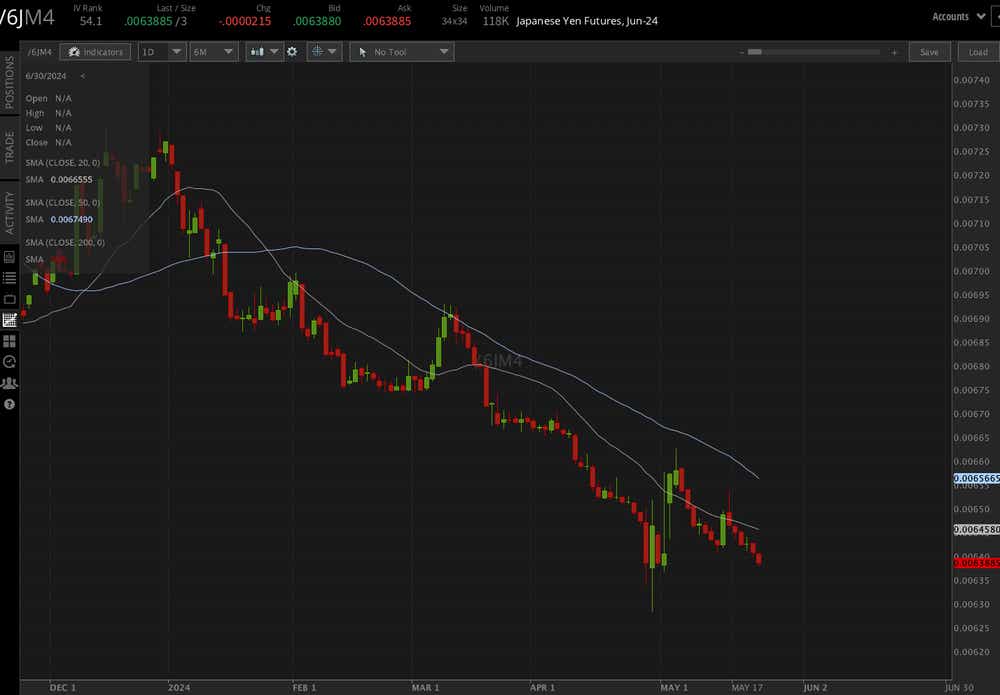Load a saved chart layout
This screenshot has width=1000, height=695.
(x=977, y=51)
